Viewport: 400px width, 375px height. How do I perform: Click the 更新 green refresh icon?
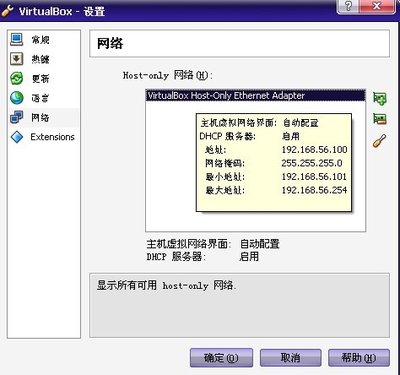tap(16, 79)
